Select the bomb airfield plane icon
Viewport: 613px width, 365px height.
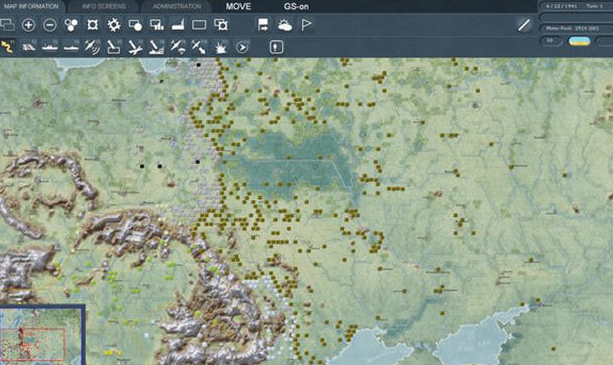point(135,47)
